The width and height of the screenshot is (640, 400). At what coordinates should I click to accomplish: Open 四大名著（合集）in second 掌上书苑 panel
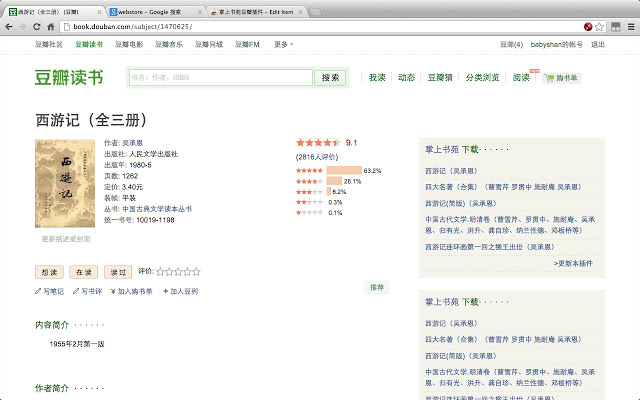point(504,340)
